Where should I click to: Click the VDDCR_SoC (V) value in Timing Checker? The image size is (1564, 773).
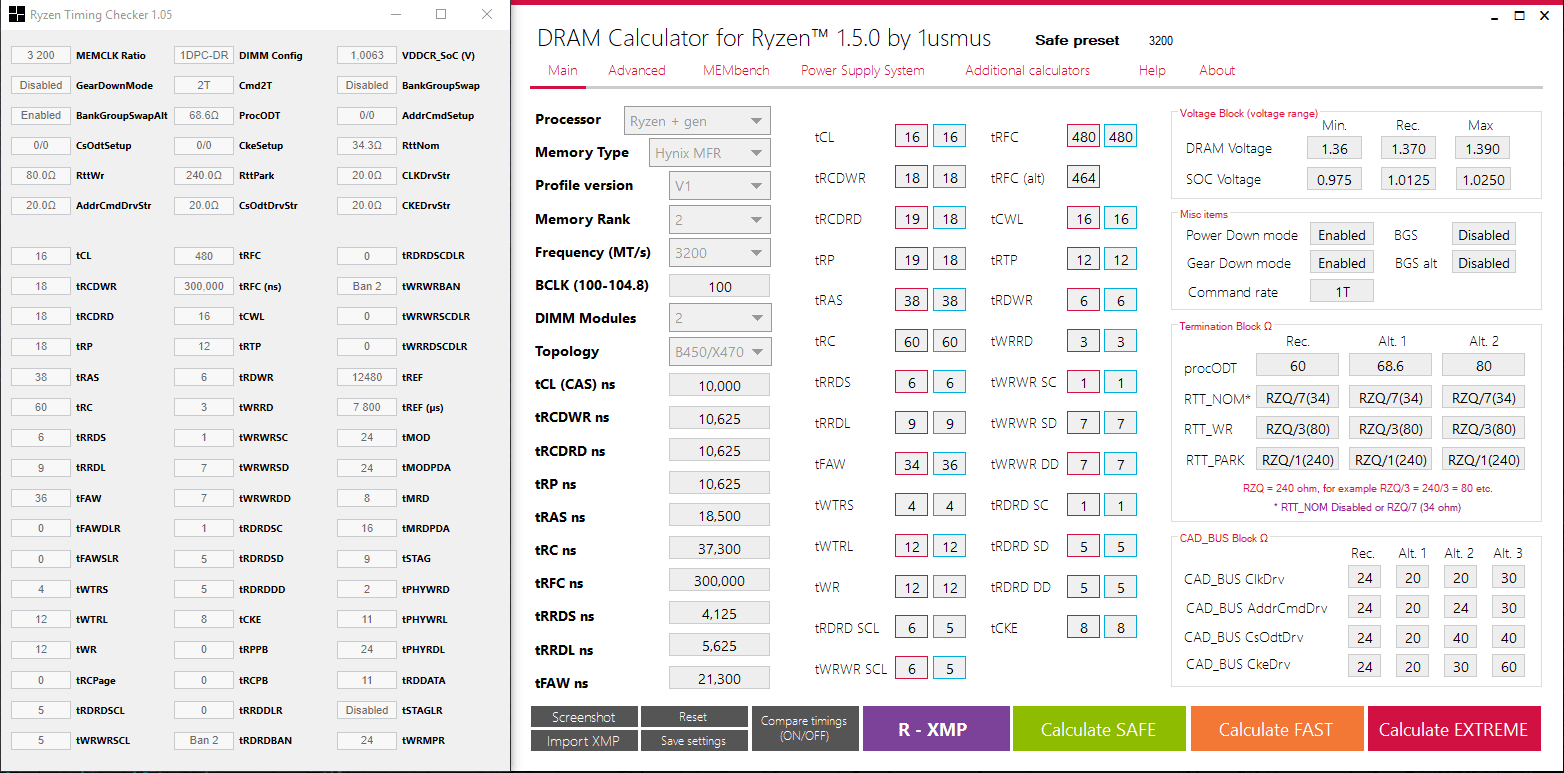click(x=367, y=55)
